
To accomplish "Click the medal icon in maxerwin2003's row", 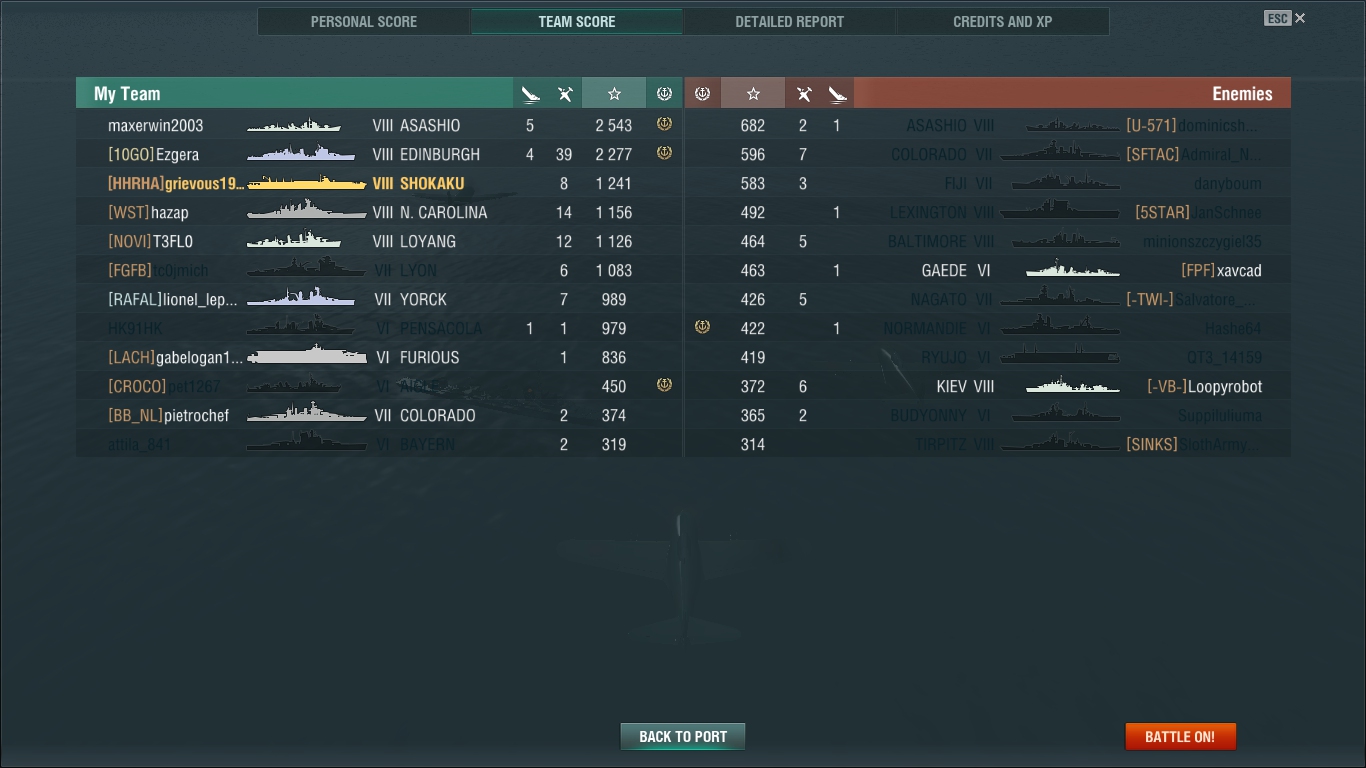I will coord(664,124).
